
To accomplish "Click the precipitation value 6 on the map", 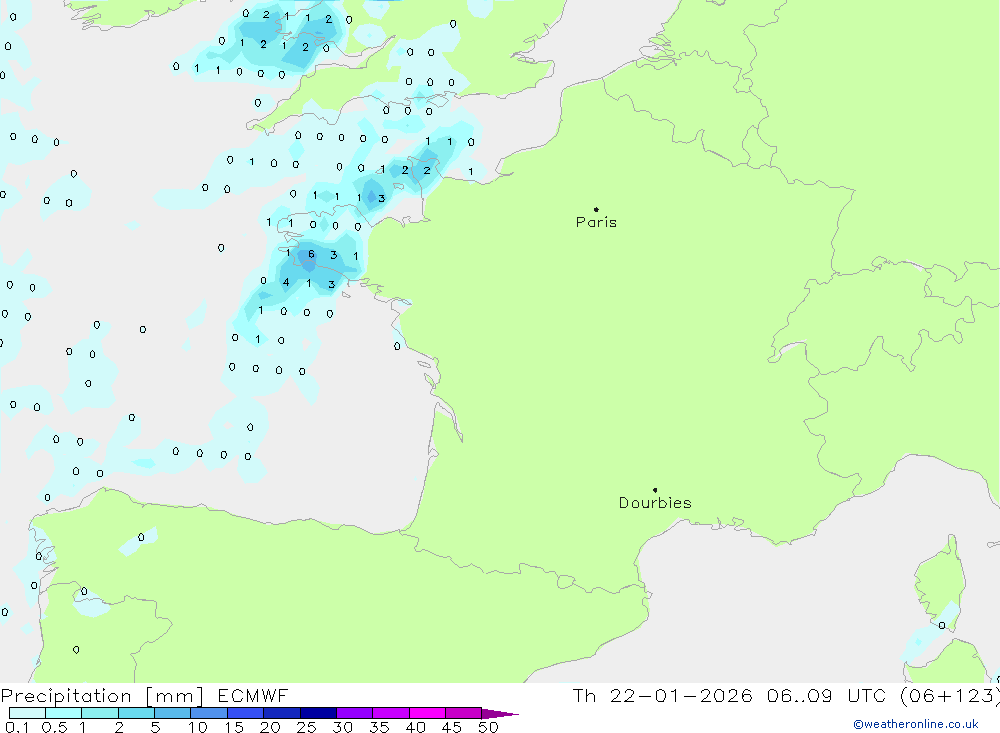I will [x=311, y=254].
